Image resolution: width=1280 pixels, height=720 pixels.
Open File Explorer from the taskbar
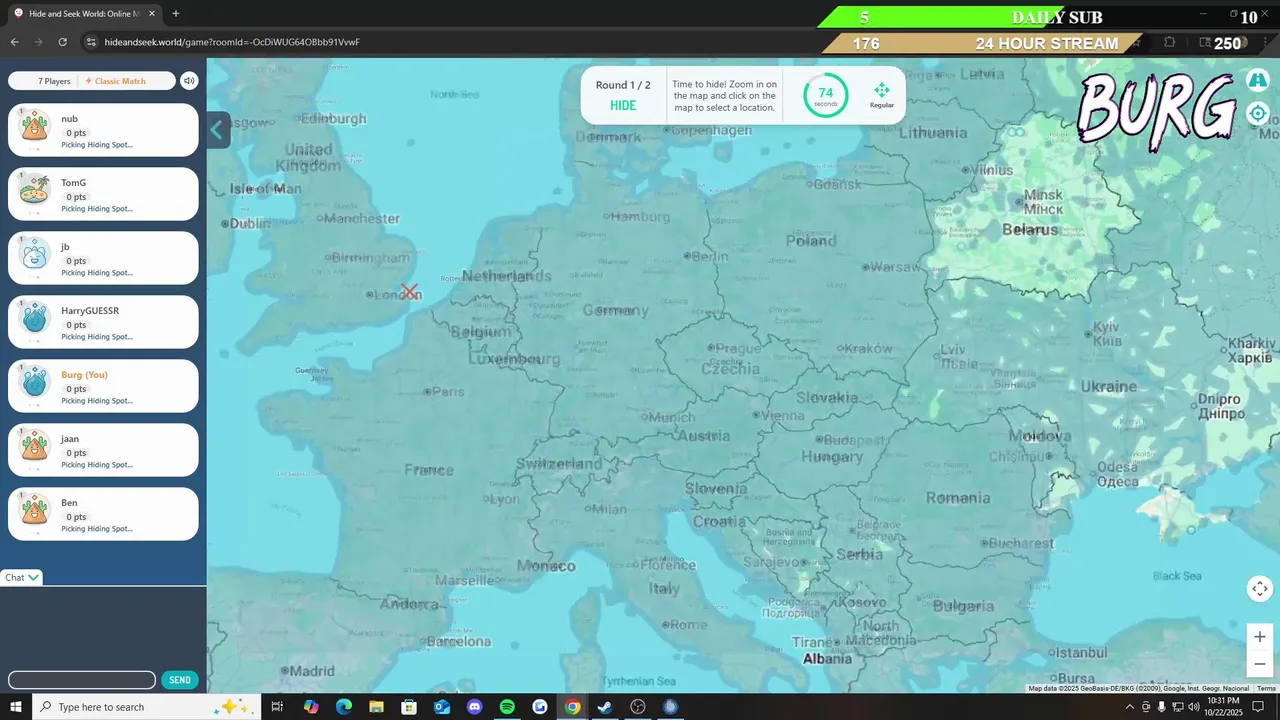(376, 707)
